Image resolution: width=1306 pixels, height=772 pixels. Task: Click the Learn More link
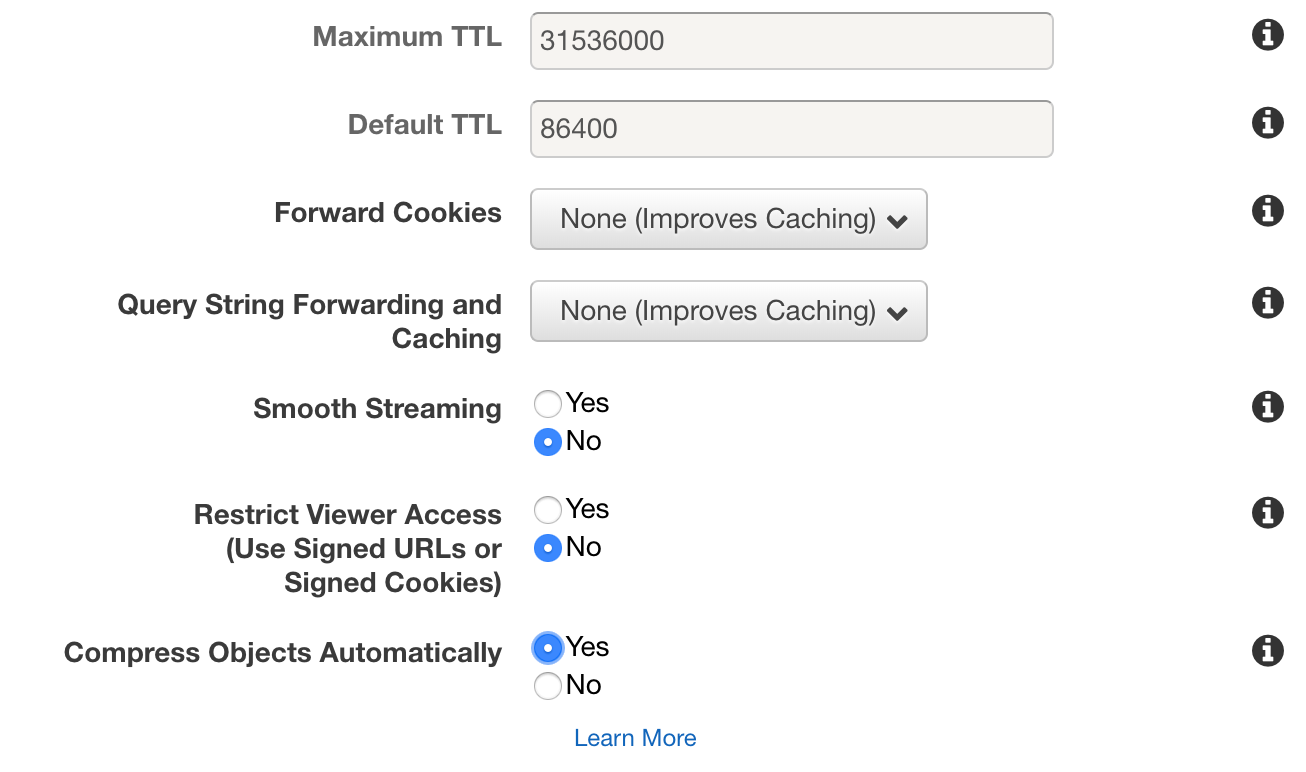pyautogui.click(x=636, y=738)
